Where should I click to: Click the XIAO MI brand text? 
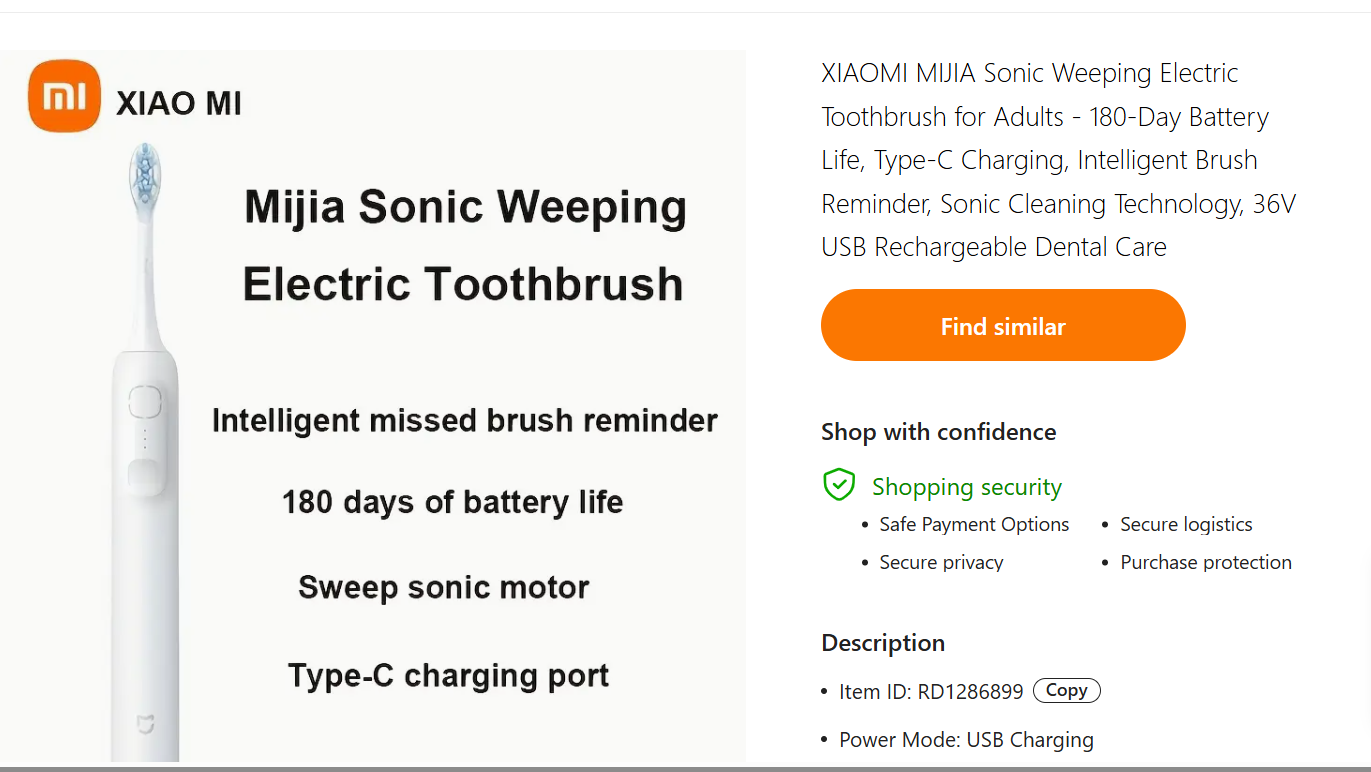(179, 103)
